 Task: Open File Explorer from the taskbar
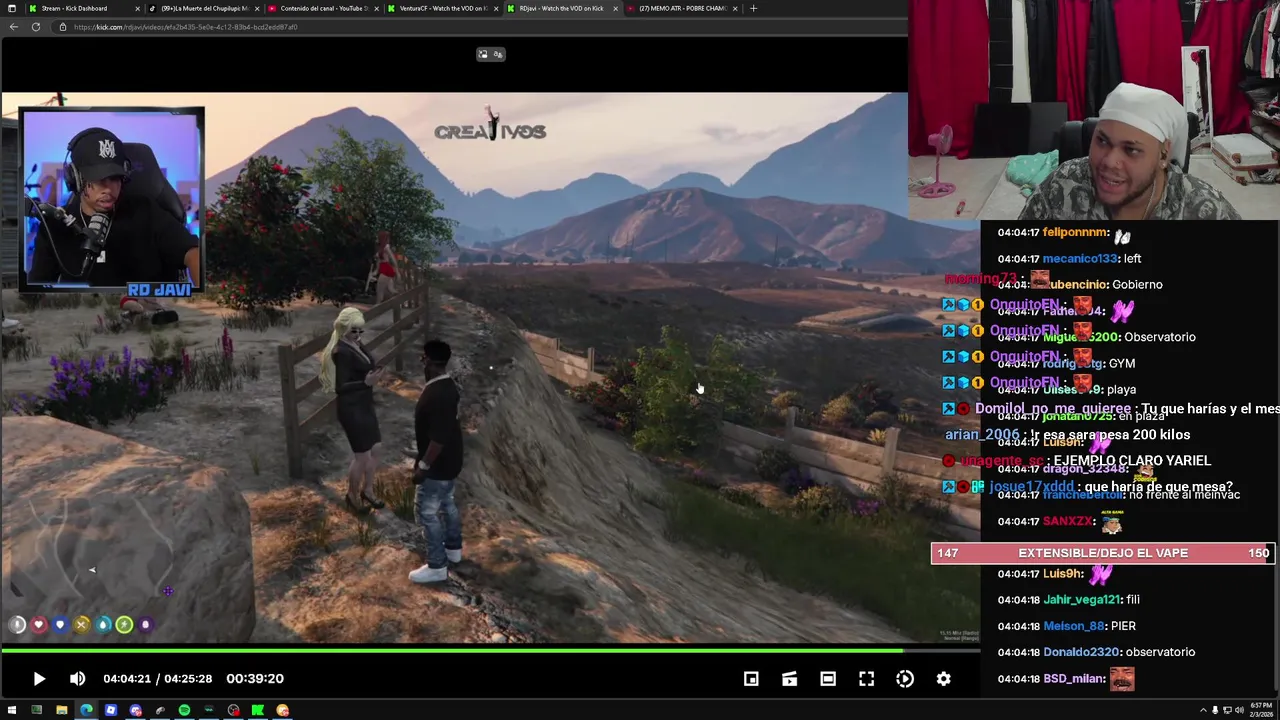coord(61,710)
